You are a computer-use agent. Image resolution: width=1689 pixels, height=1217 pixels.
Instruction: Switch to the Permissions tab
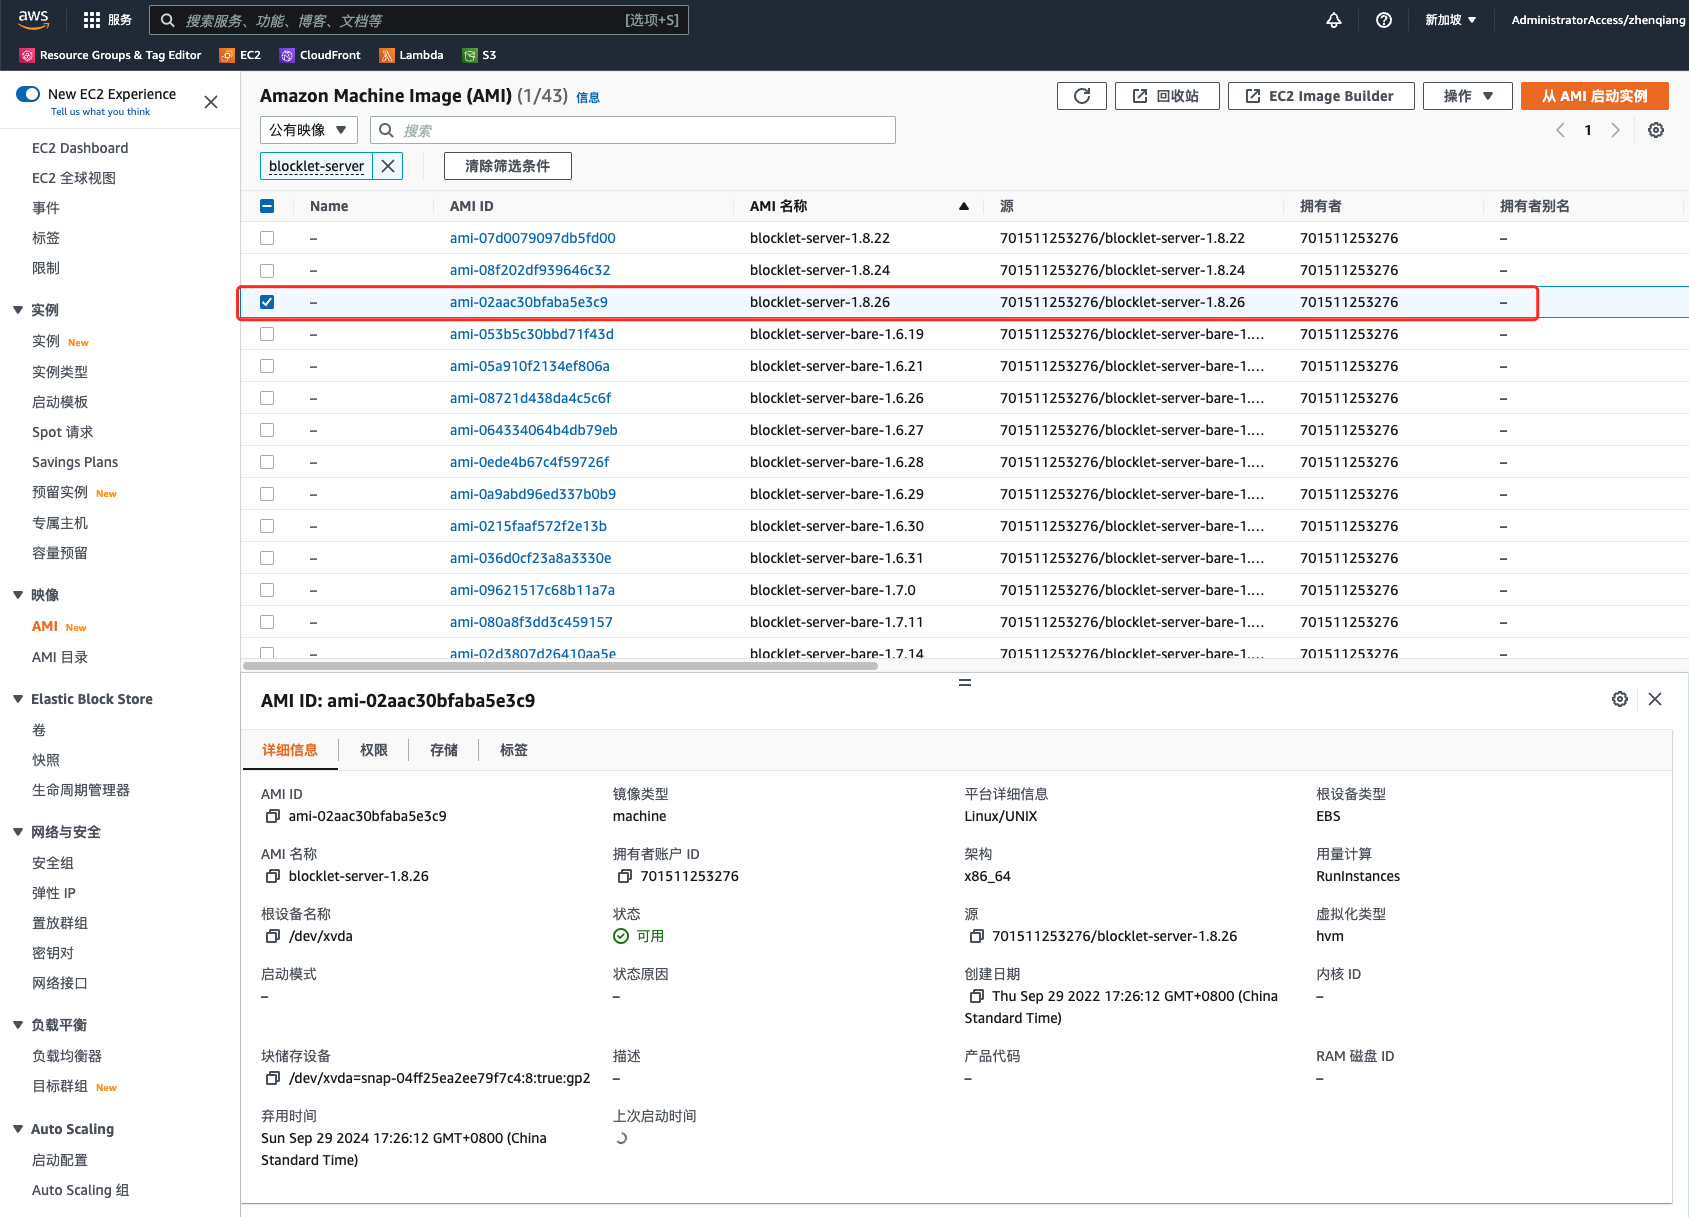click(374, 750)
